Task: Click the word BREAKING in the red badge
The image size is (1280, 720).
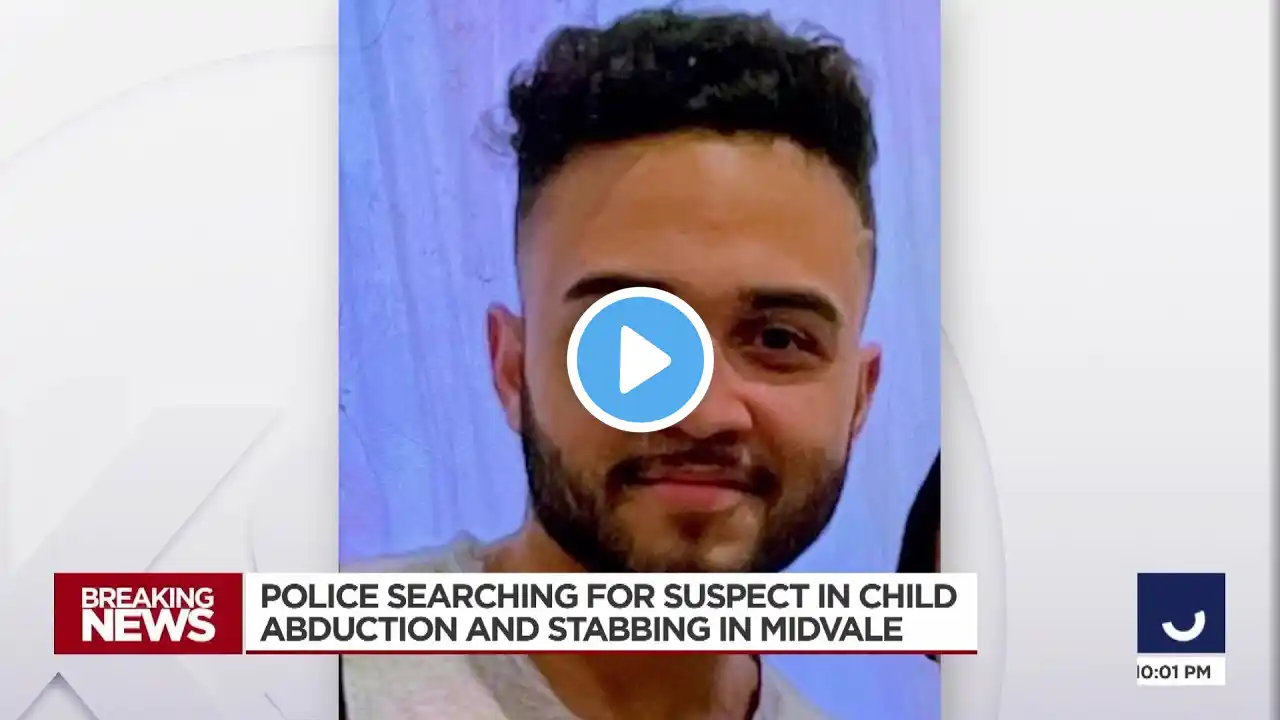Action: (x=148, y=598)
